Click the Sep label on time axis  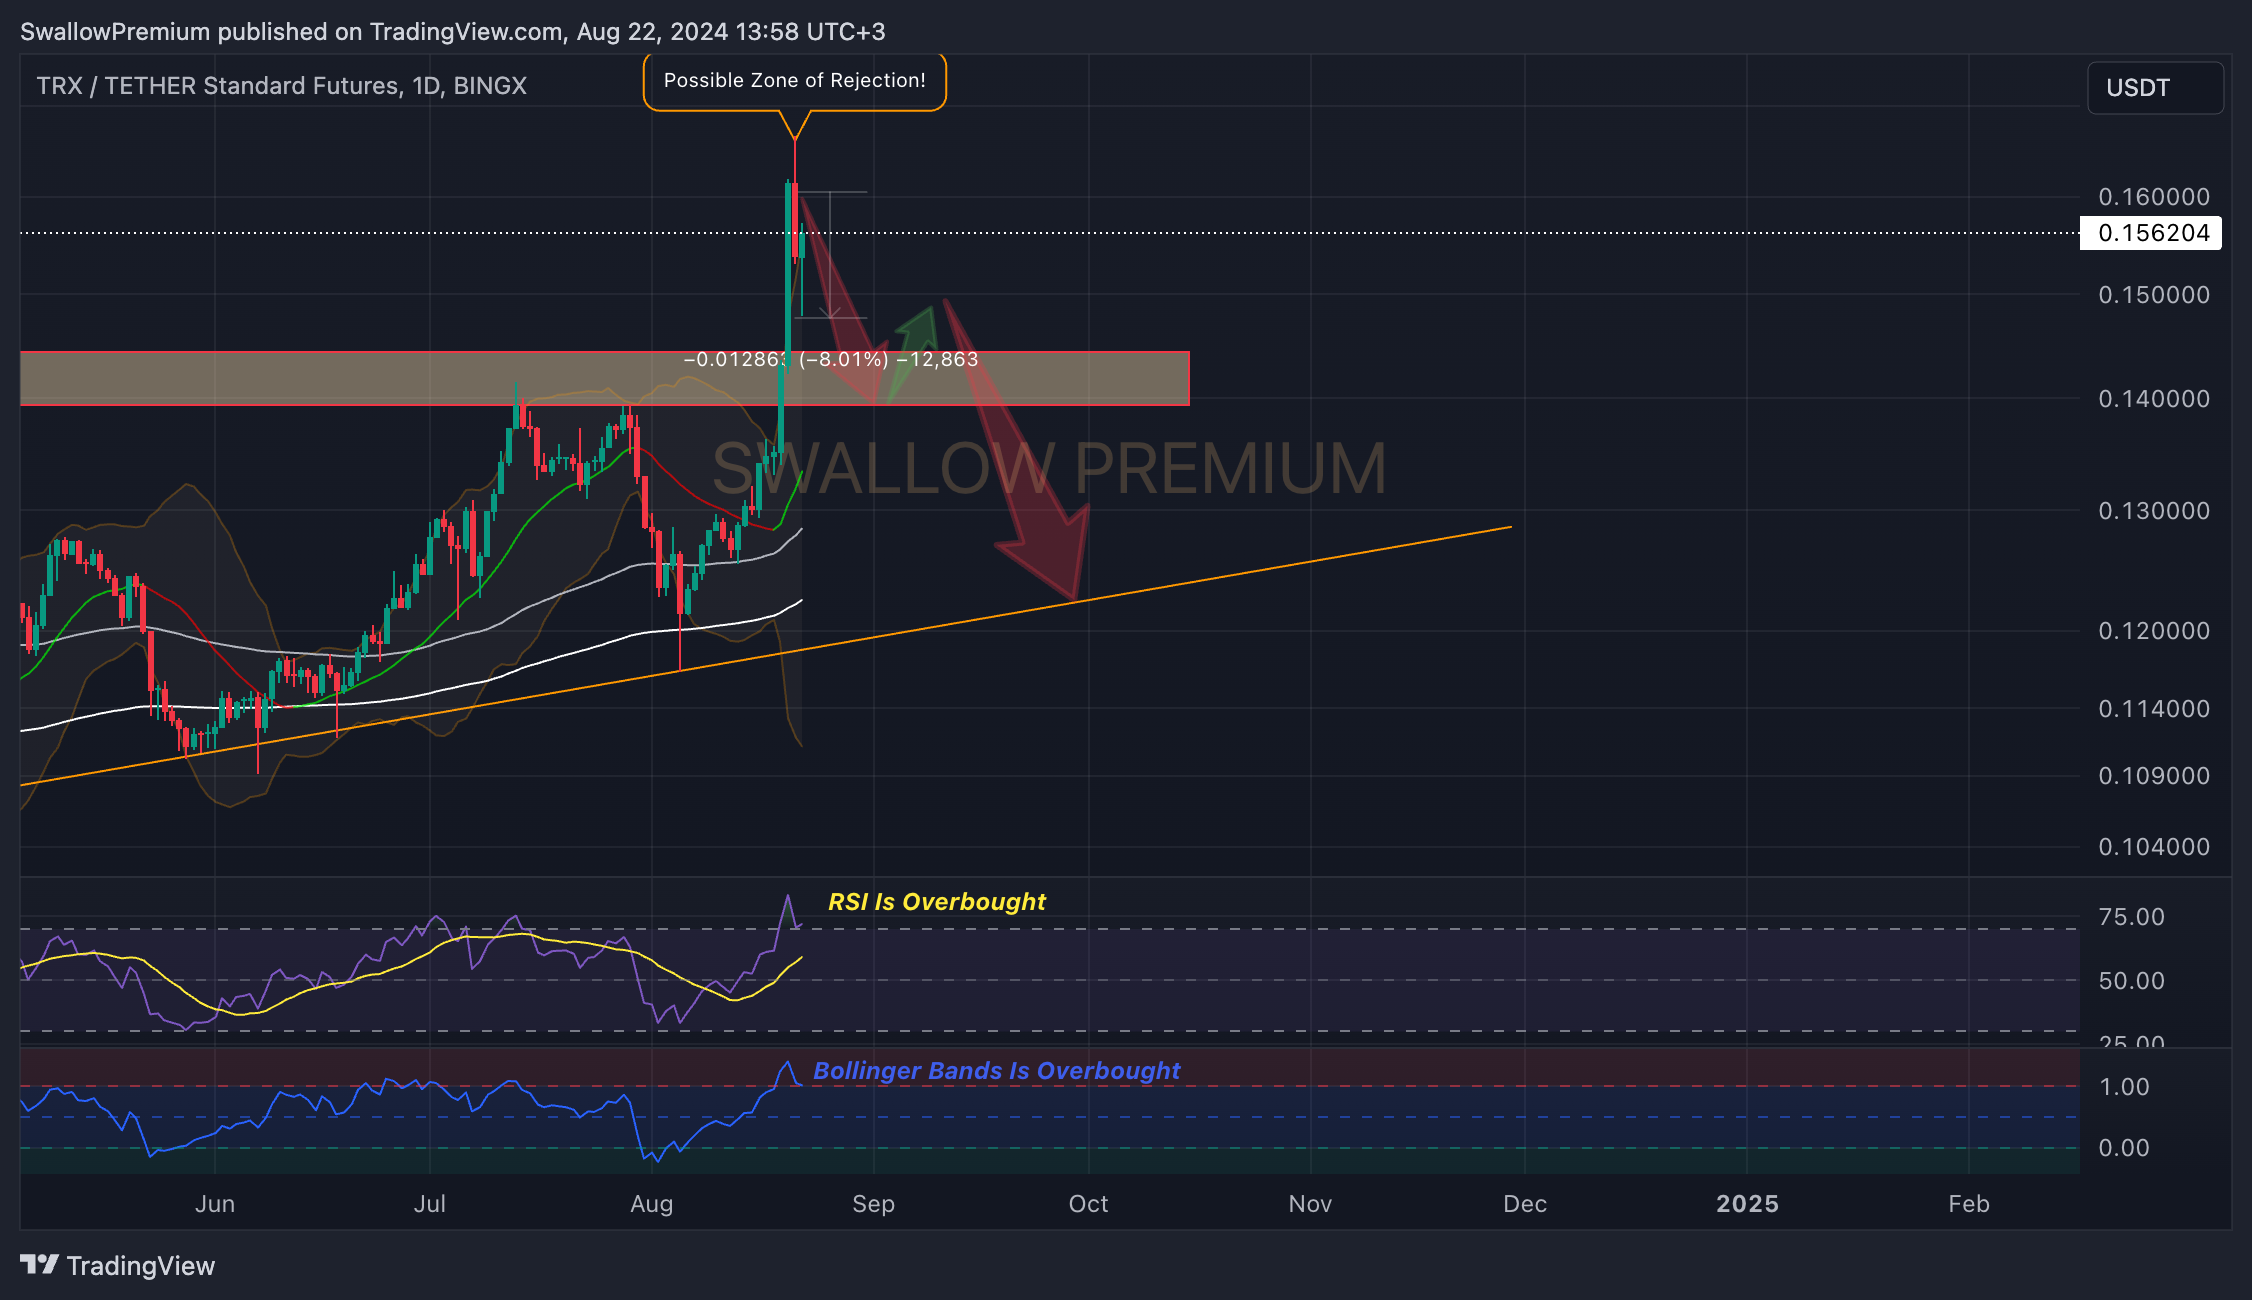(x=873, y=1204)
